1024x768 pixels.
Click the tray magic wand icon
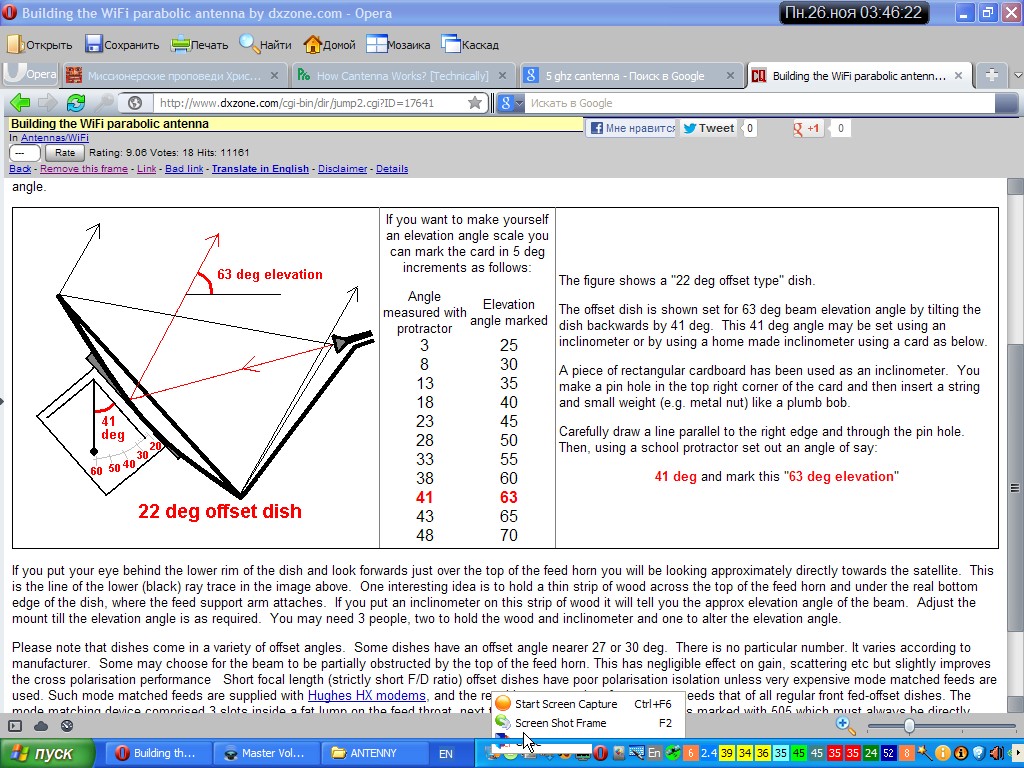924,753
